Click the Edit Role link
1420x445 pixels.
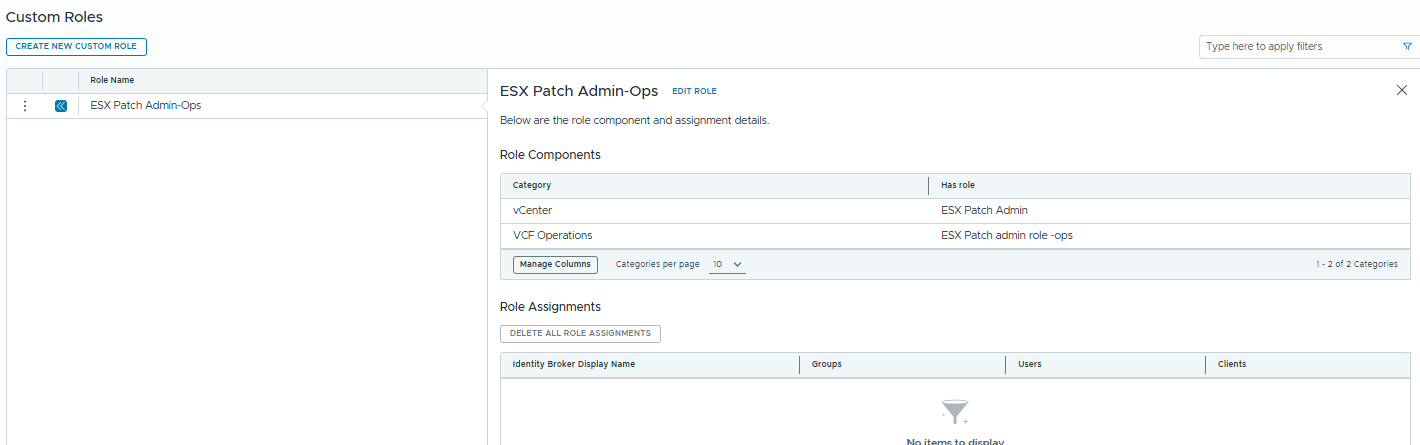(x=694, y=91)
